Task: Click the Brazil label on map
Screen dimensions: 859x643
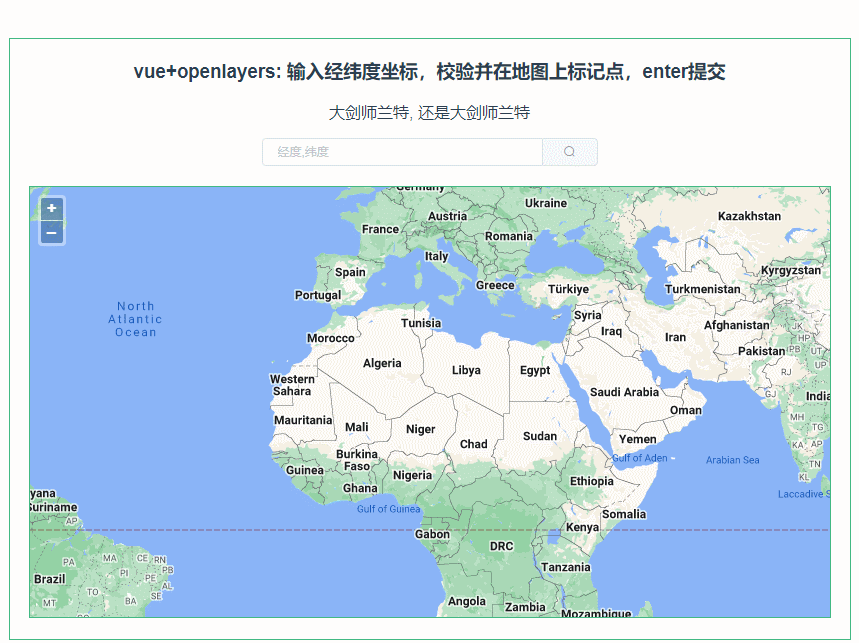Action: (x=49, y=579)
